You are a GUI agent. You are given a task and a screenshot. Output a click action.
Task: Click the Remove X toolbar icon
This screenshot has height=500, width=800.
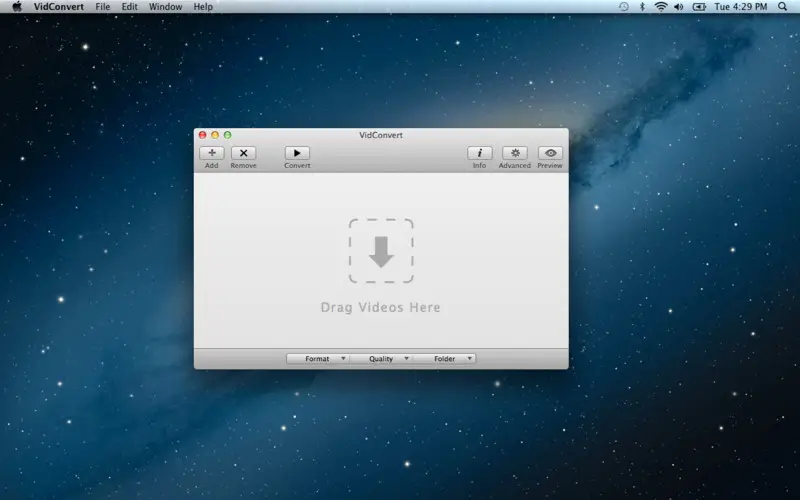243,153
